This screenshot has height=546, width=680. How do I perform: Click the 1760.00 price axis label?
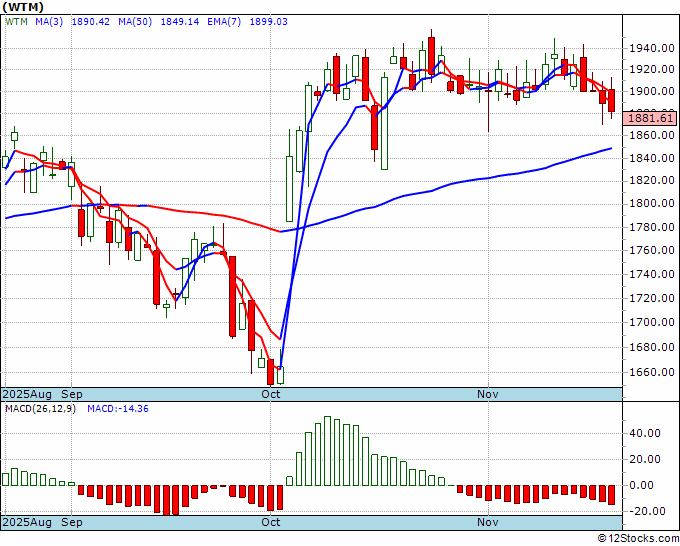point(651,250)
